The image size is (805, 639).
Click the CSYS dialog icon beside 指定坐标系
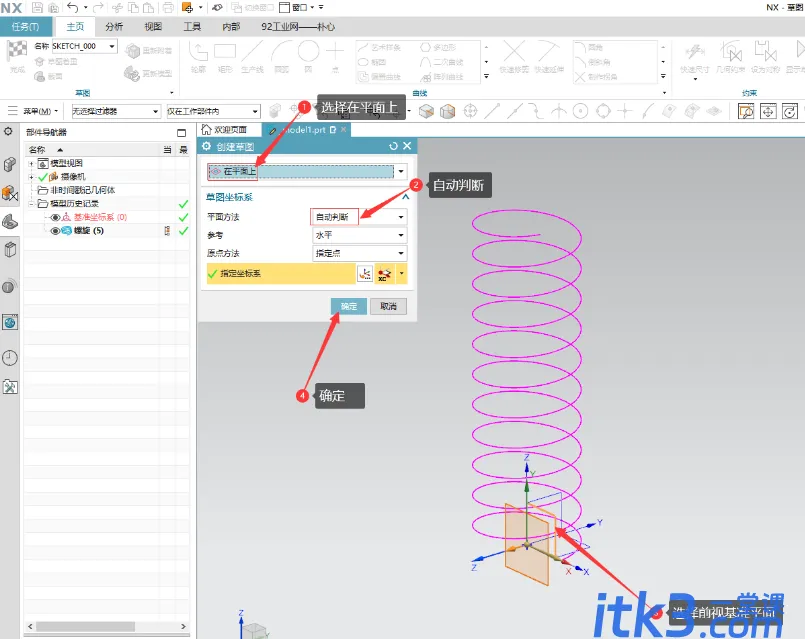coord(365,274)
